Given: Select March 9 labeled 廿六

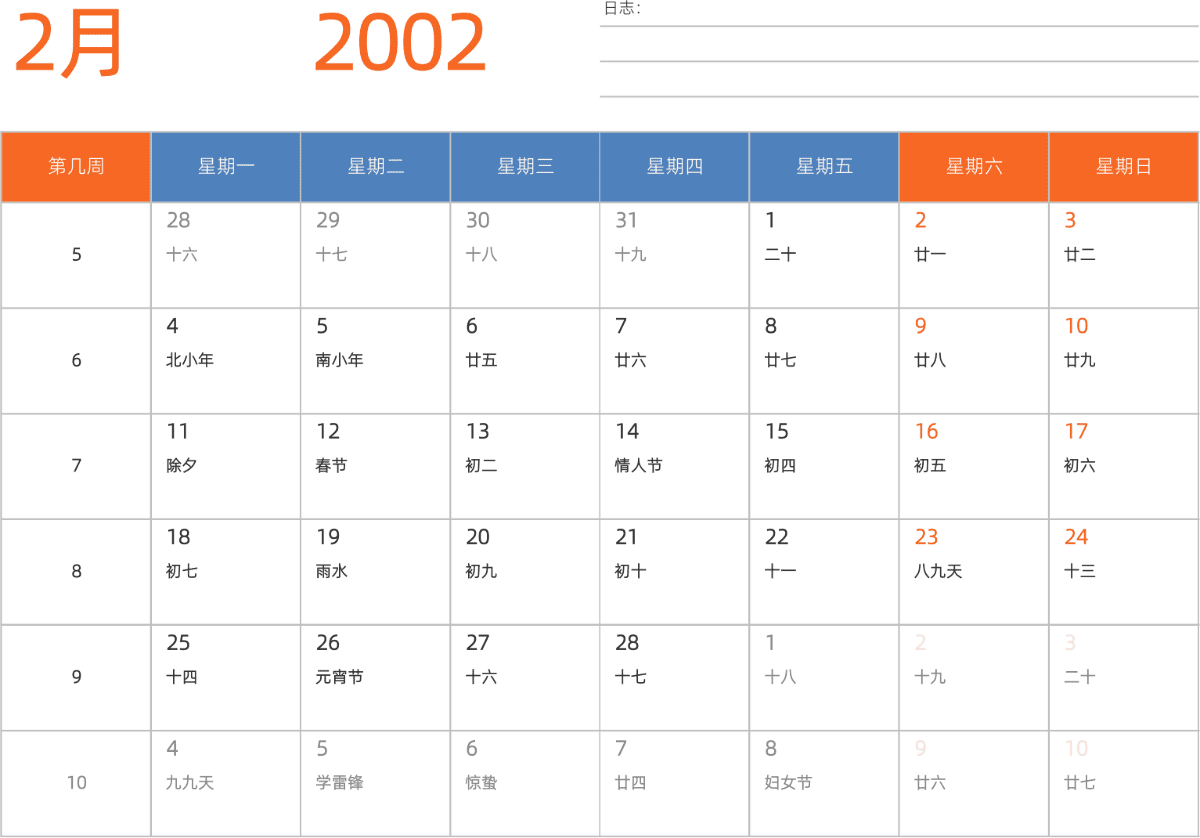Looking at the screenshot, I should [974, 783].
